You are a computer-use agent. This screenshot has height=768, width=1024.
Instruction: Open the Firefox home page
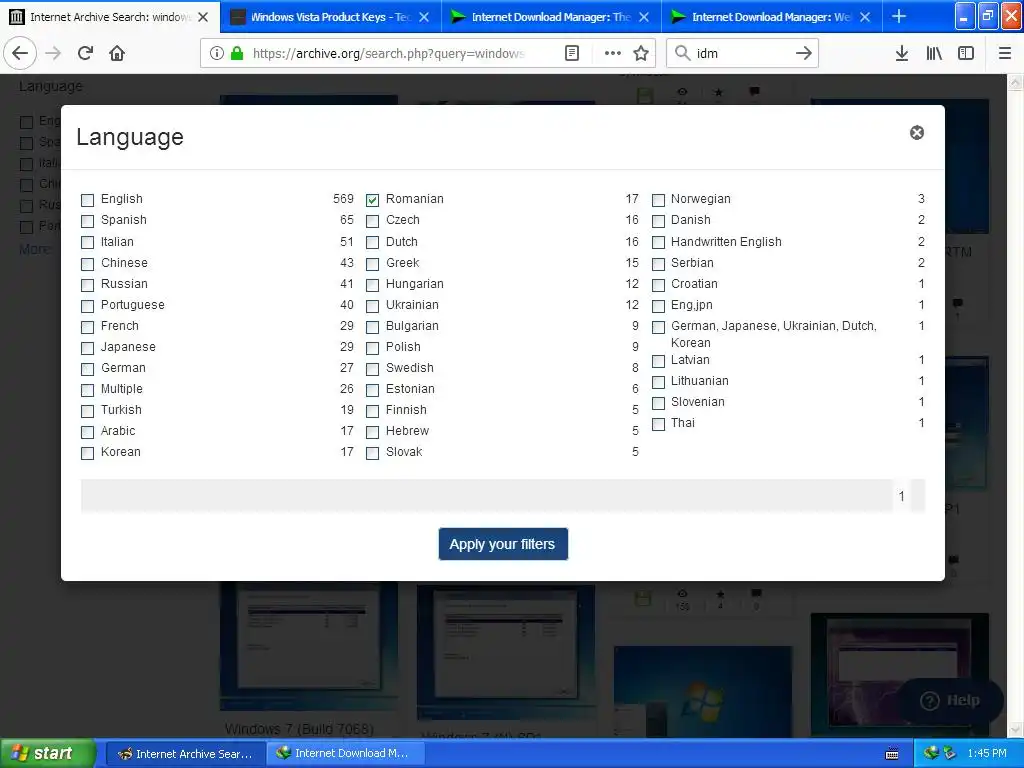coord(117,53)
